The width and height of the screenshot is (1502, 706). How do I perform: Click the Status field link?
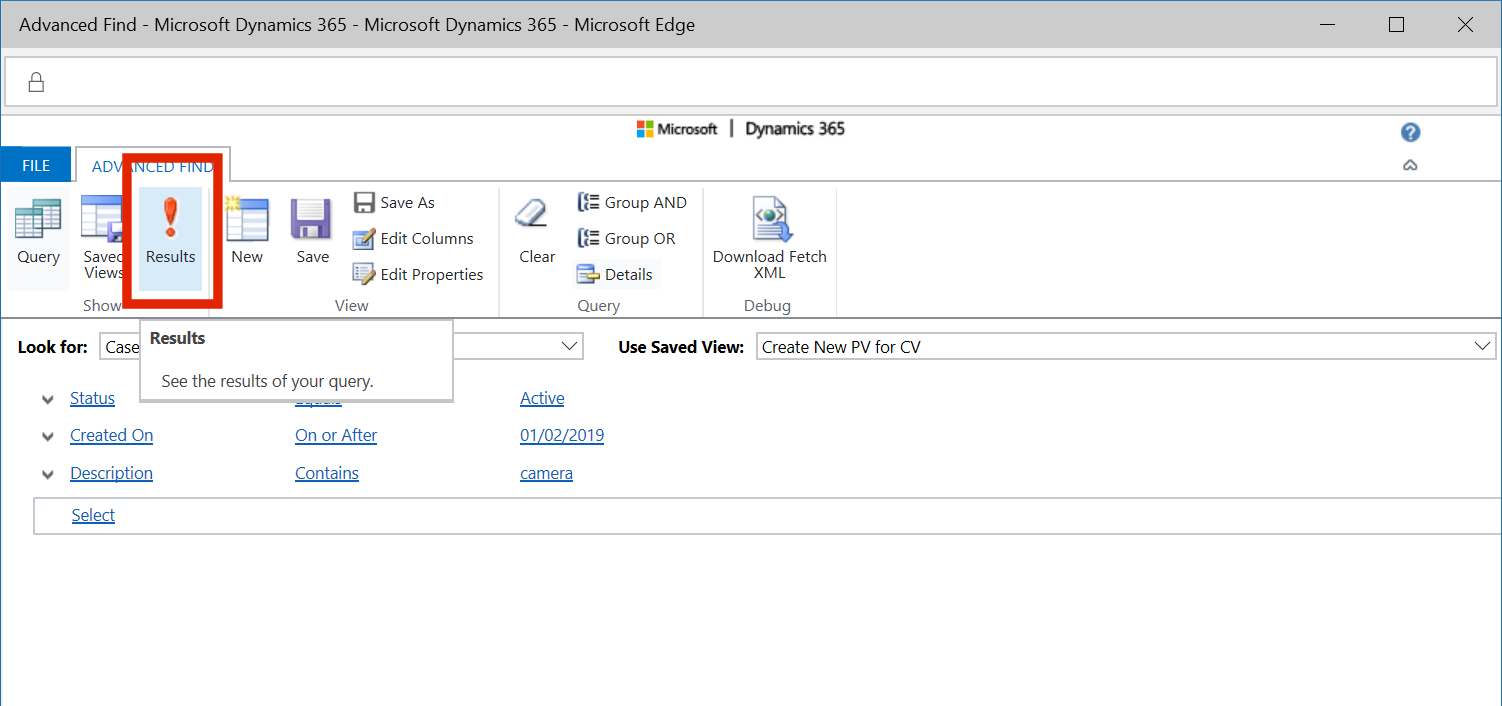92,398
